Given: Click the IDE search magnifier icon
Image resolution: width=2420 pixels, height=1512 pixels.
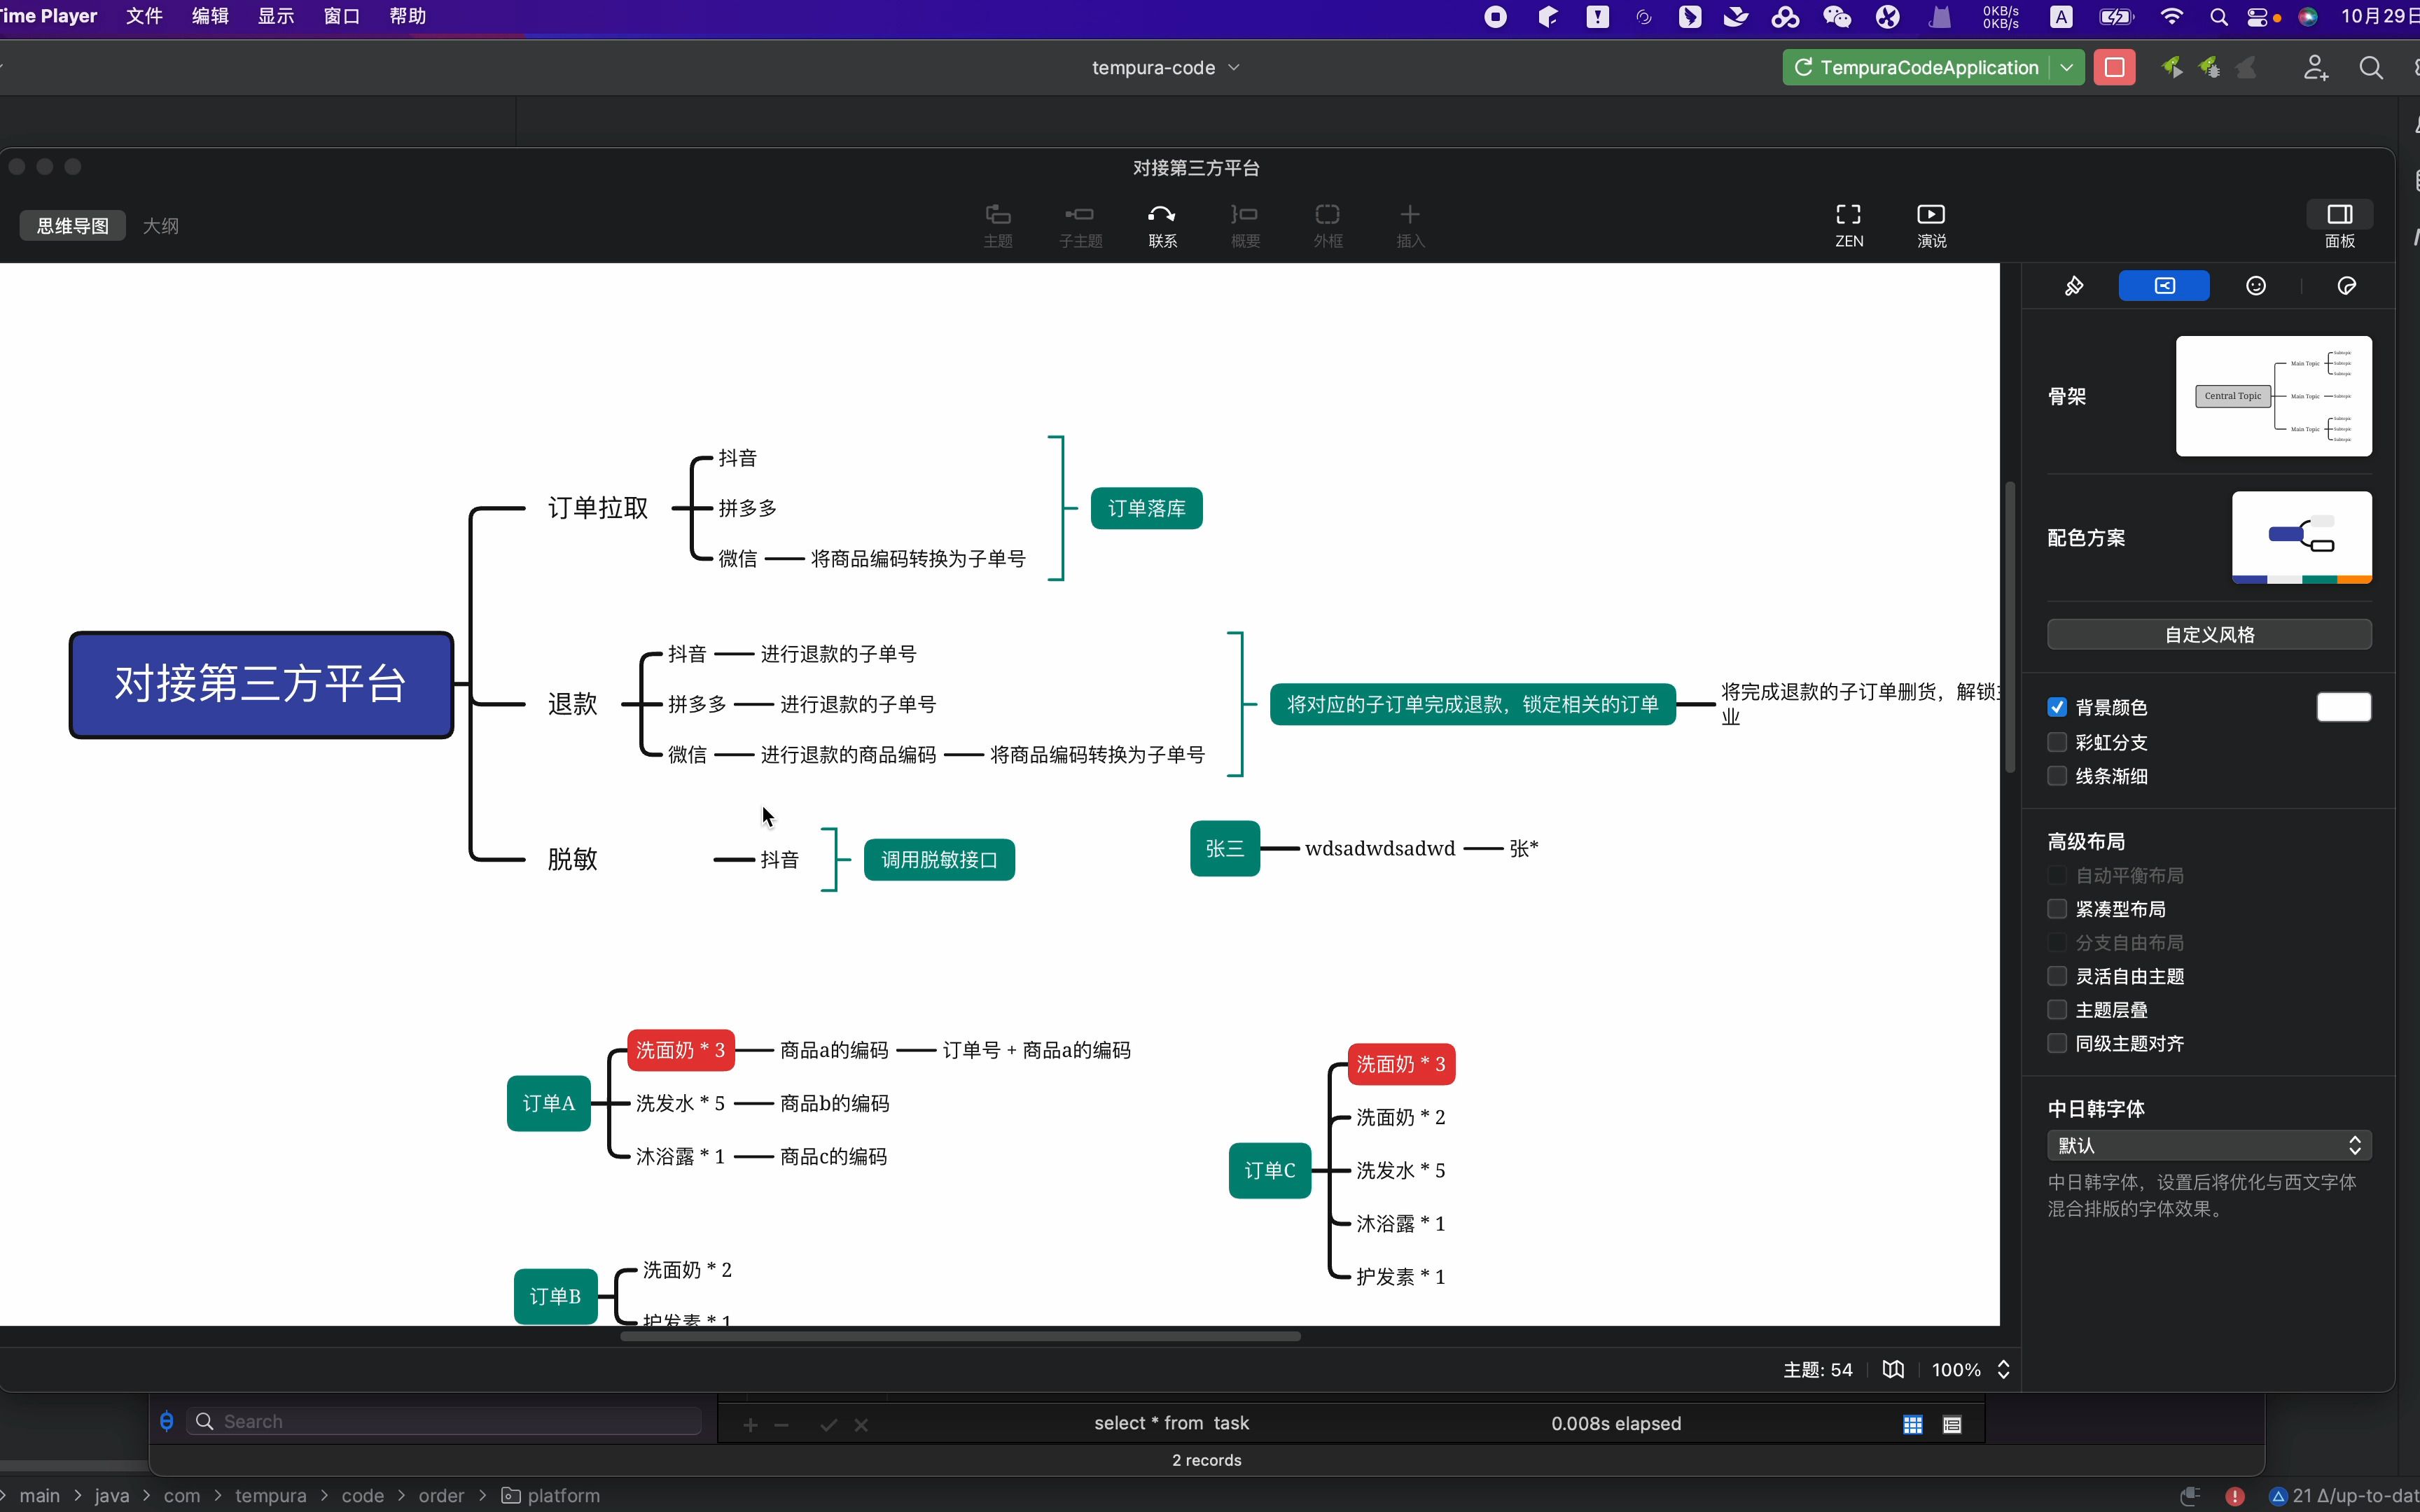Looking at the screenshot, I should pos(2370,67).
